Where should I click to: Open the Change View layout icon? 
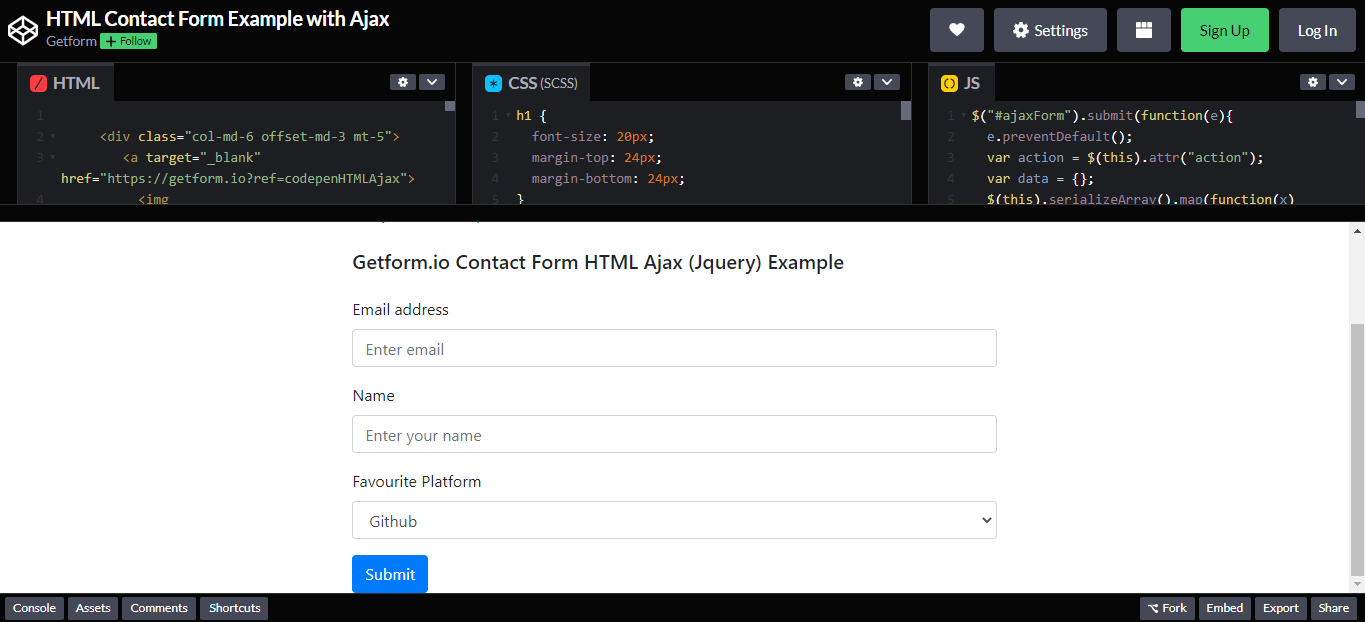(x=1143, y=30)
